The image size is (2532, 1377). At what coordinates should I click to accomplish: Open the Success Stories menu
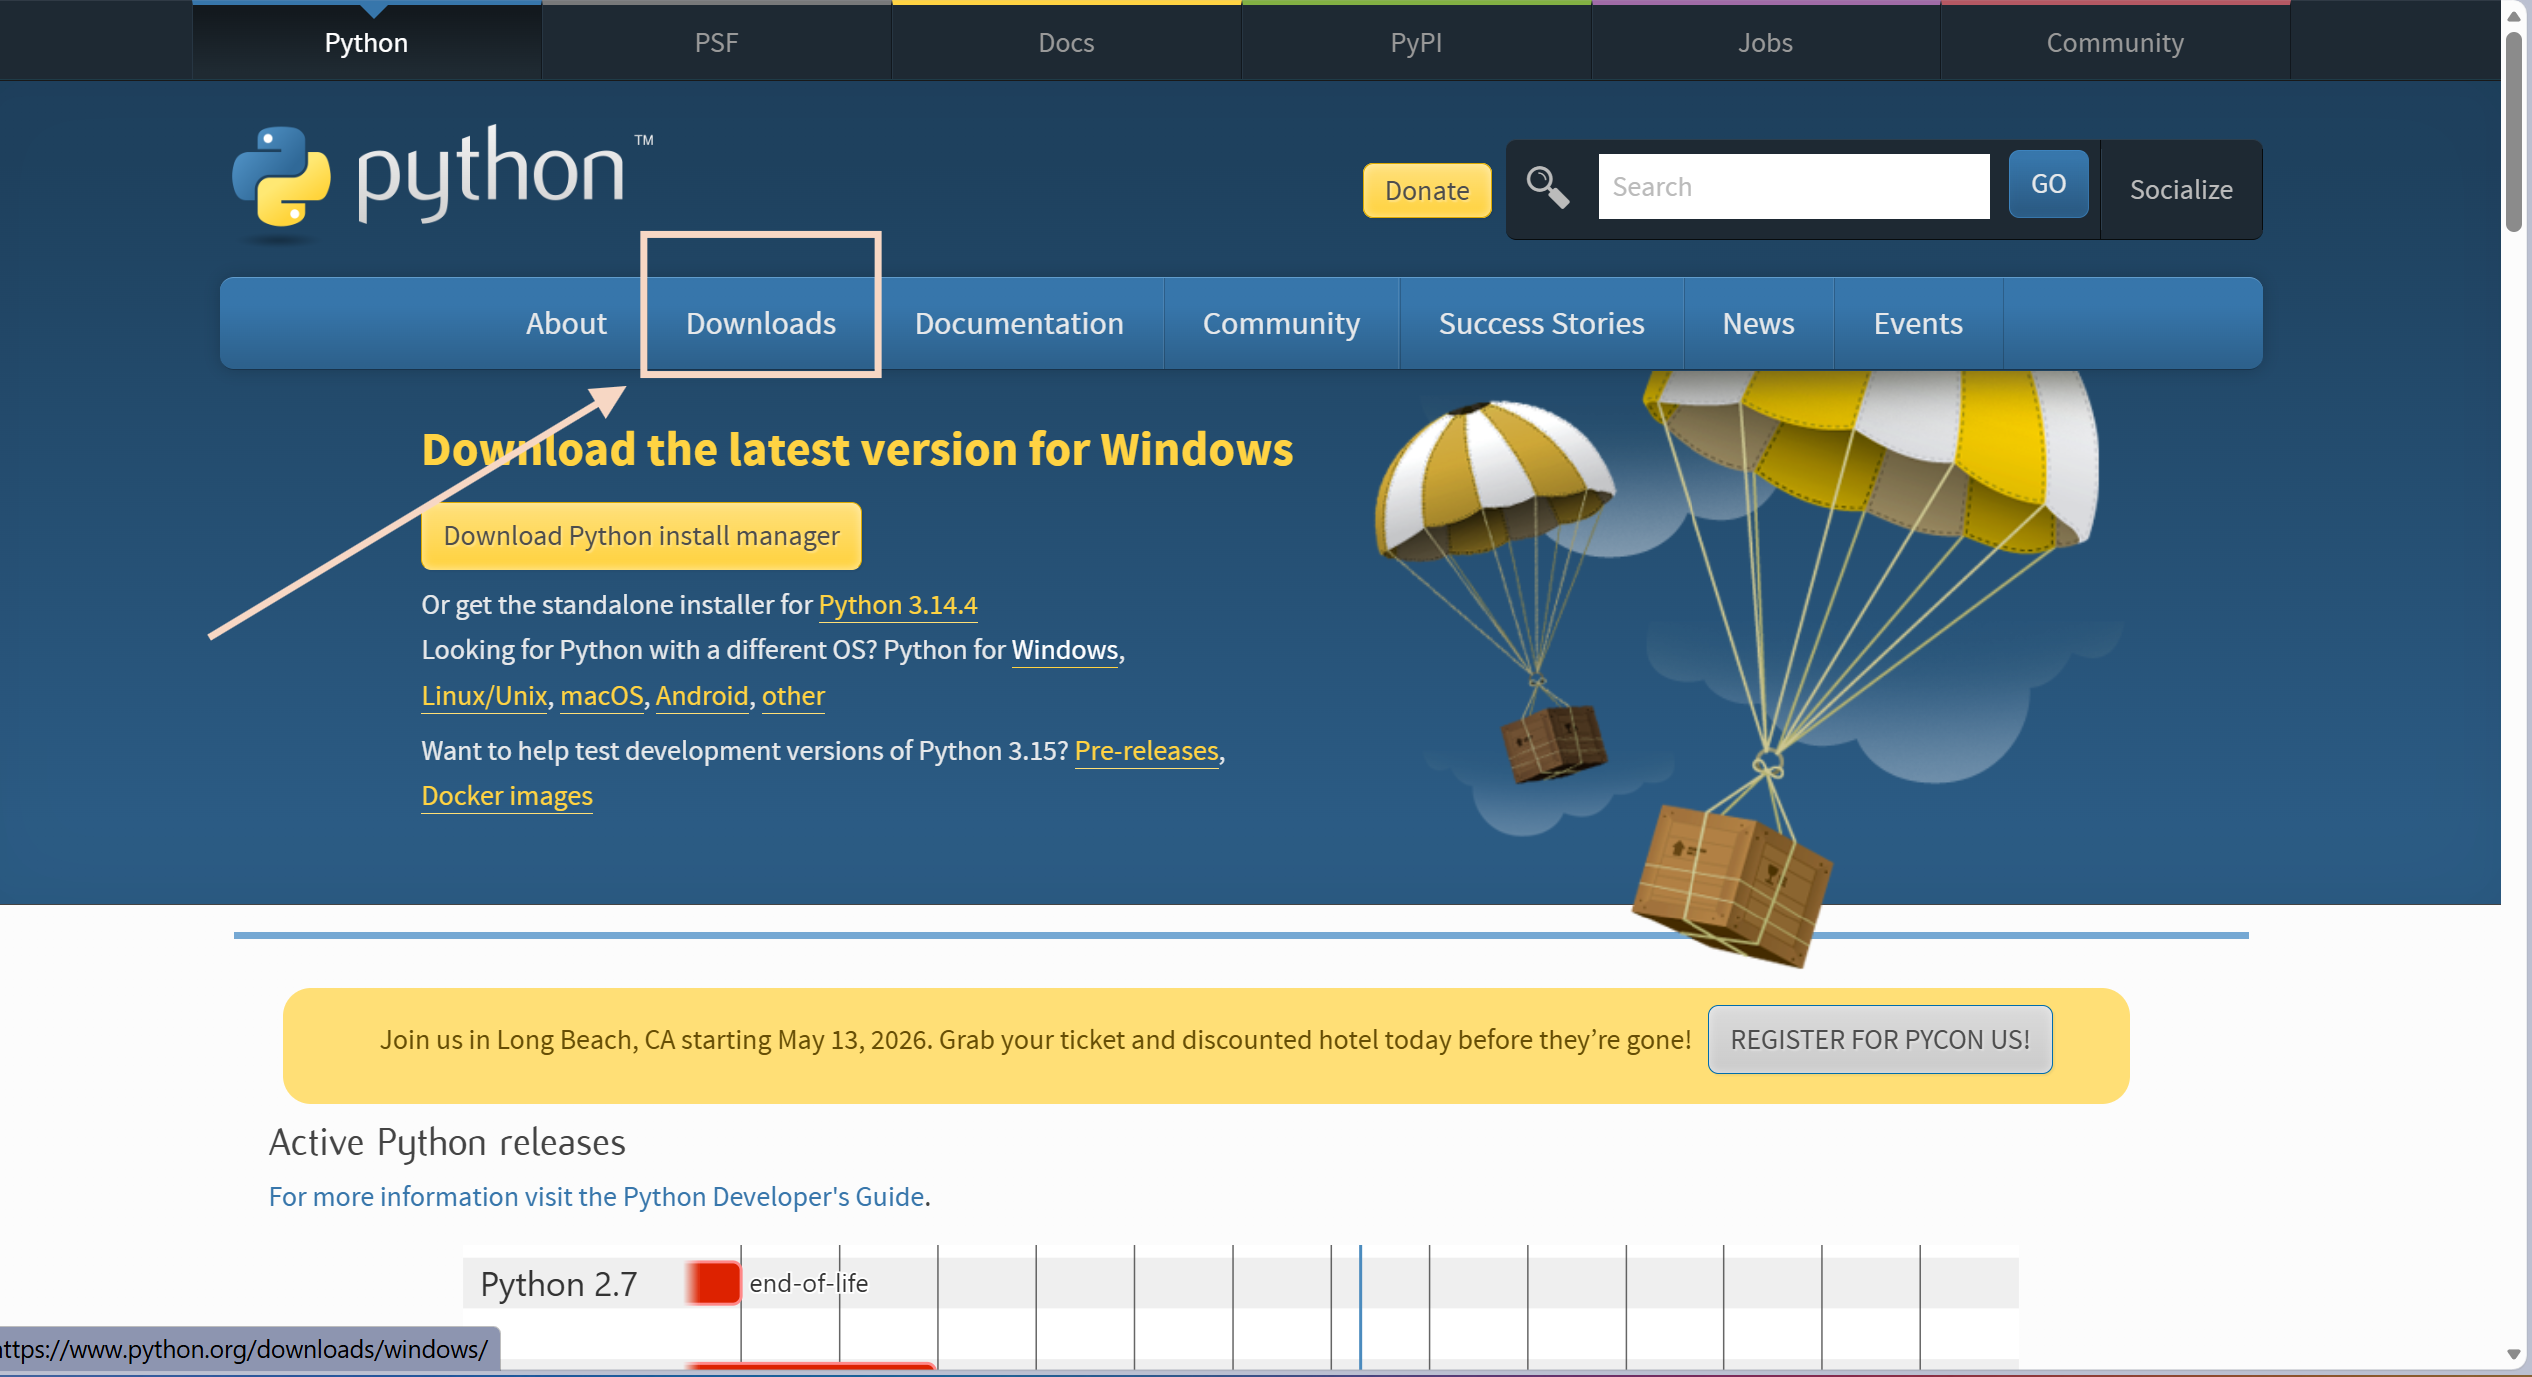coord(1541,323)
